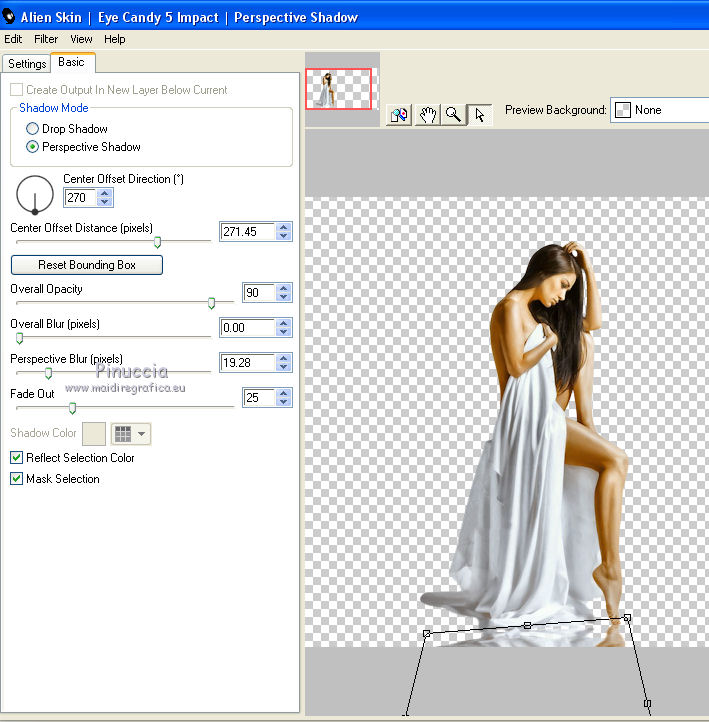Open the Preview Background dropdown

click(660, 110)
